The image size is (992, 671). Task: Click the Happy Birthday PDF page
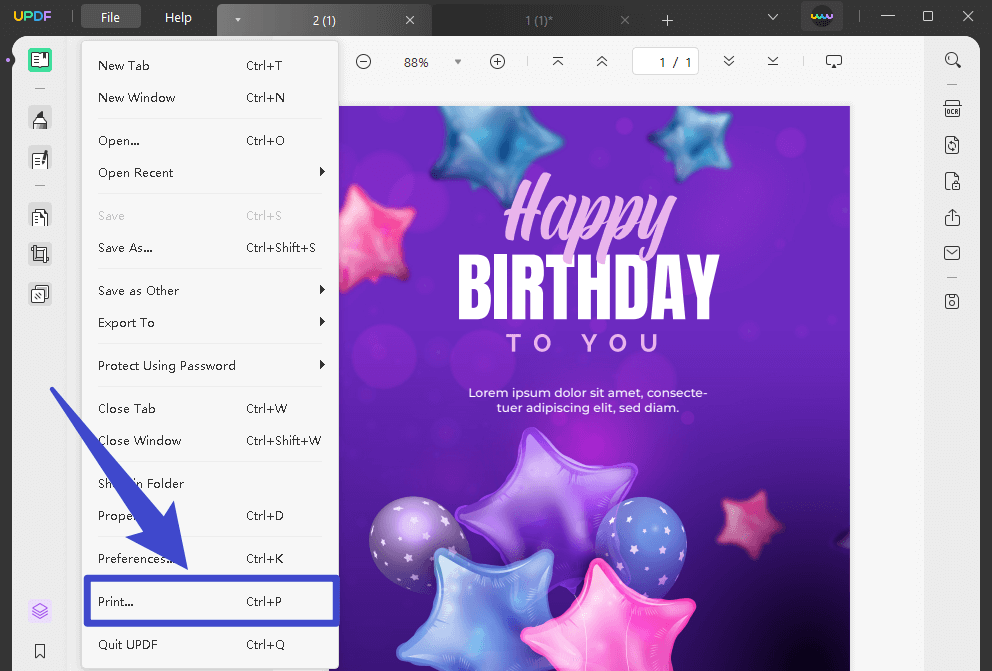point(594,388)
